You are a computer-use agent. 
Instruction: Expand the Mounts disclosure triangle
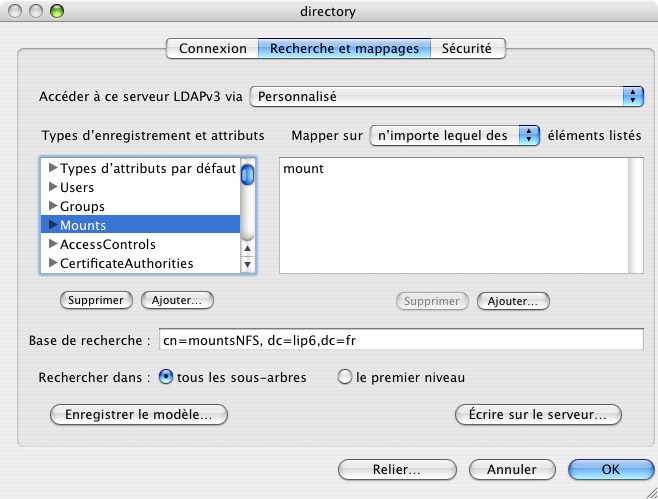pyautogui.click(x=53, y=225)
